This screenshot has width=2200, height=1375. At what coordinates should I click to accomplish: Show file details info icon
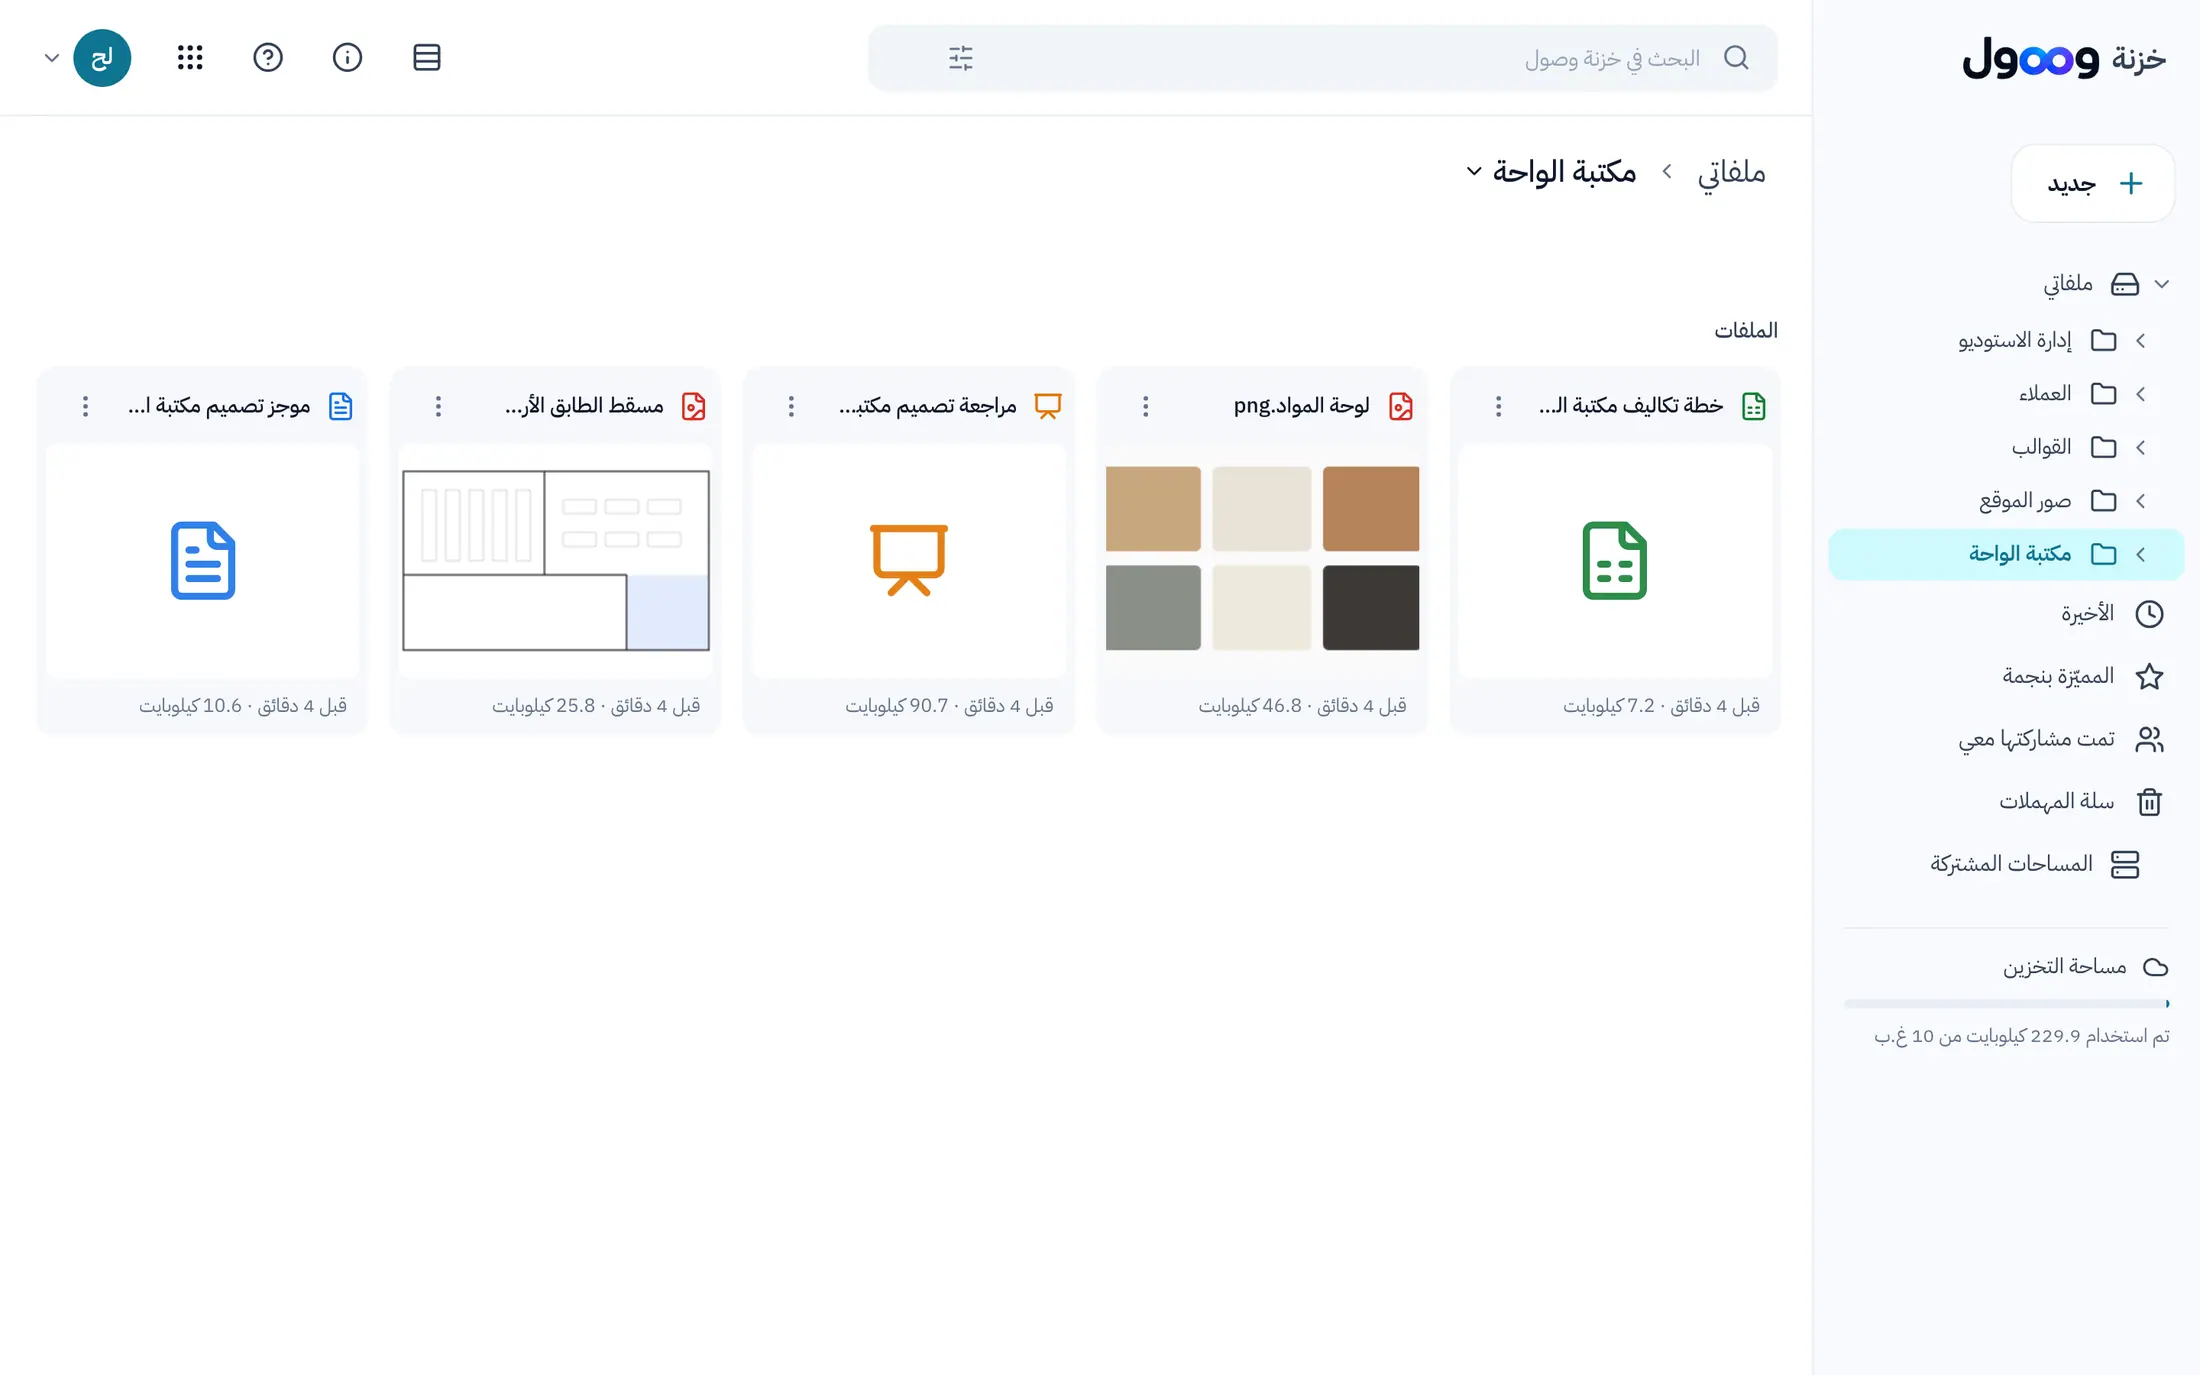point(347,57)
